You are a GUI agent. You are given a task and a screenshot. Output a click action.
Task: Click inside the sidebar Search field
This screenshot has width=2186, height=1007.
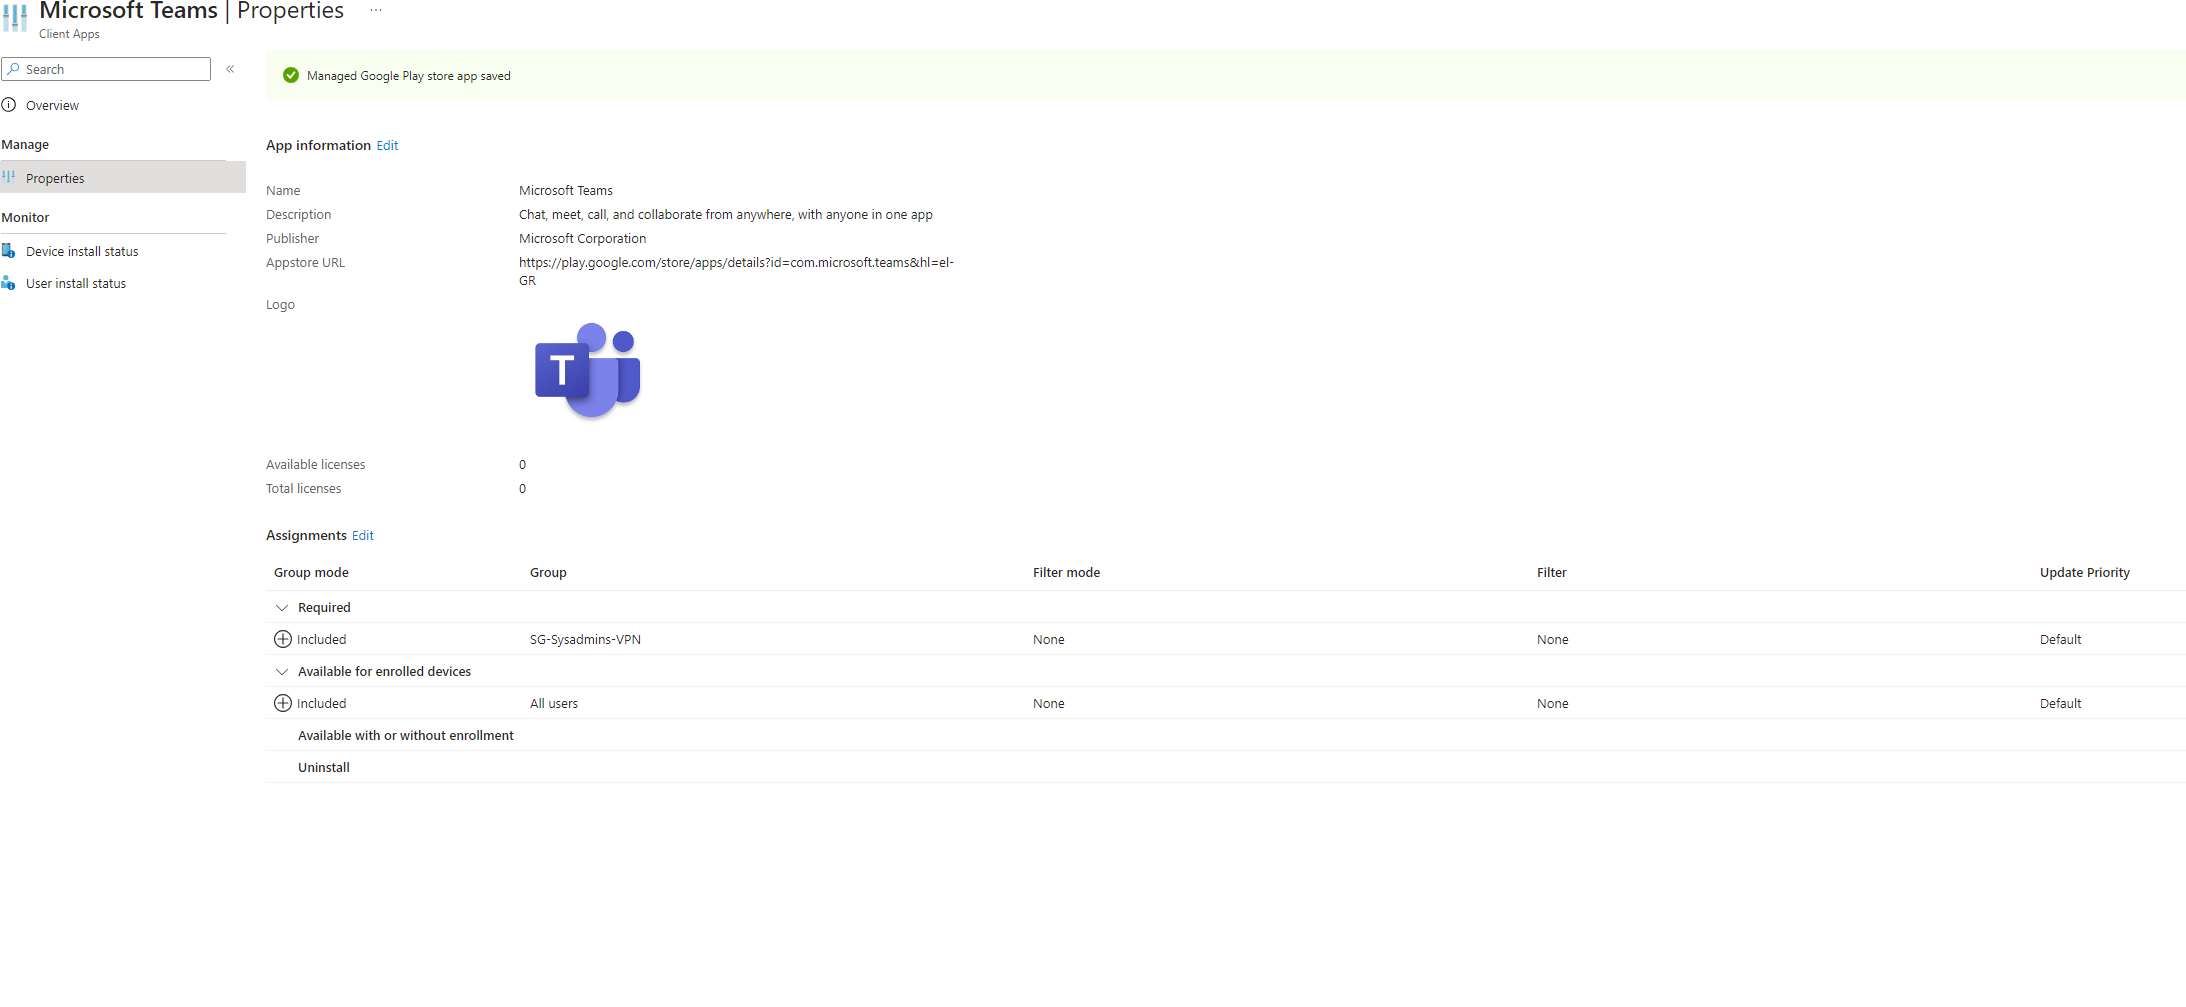coord(110,68)
